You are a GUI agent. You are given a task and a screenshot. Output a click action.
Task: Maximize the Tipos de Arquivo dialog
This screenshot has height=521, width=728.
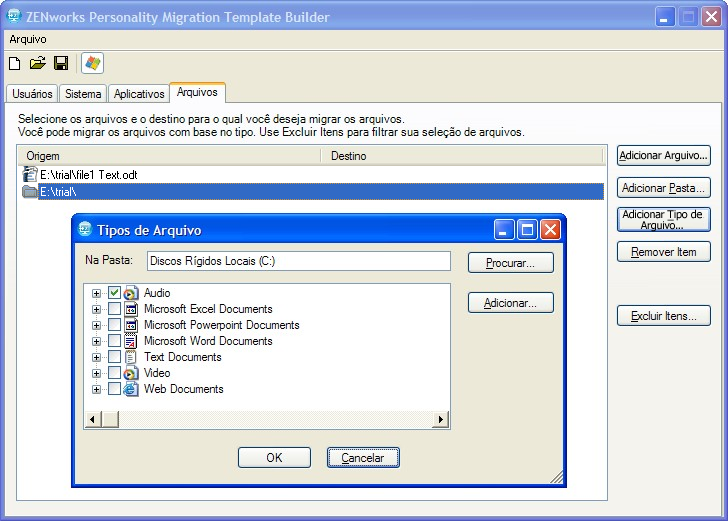pyautogui.click(x=527, y=229)
